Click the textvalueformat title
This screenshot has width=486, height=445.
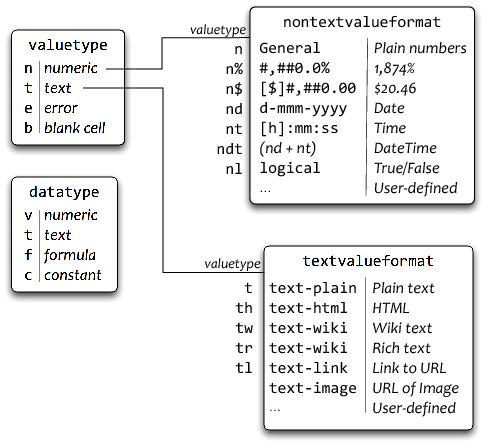click(368, 261)
